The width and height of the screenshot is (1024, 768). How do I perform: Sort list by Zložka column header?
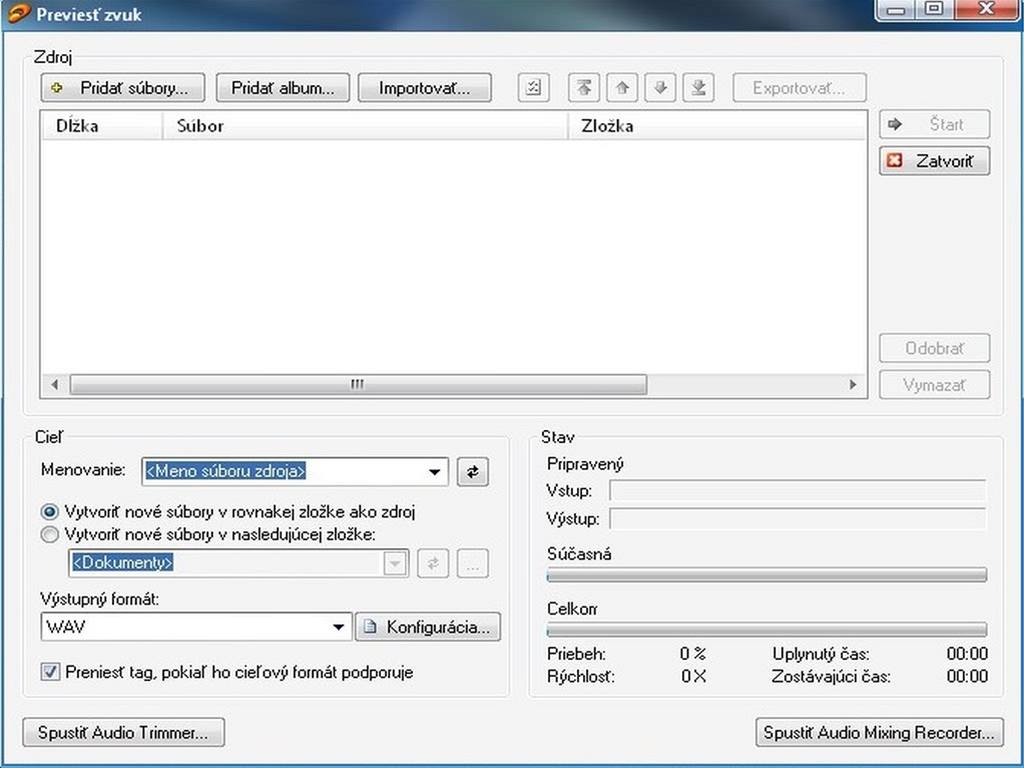pos(716,125)
